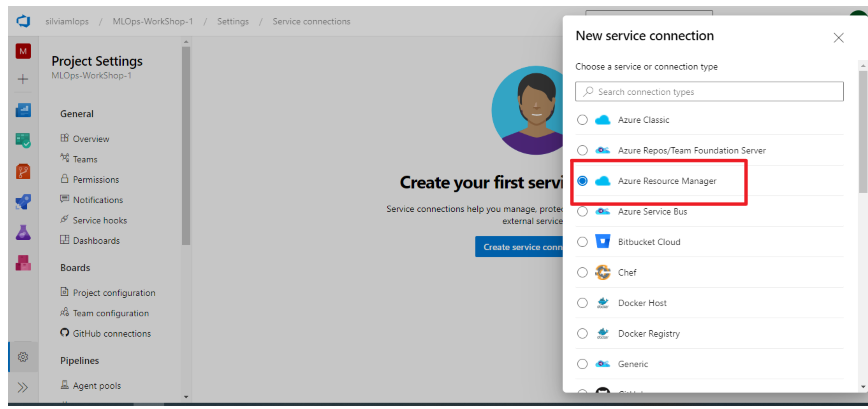
Task: Open the project M avatar icon
Action: click(x=23, y=51)
